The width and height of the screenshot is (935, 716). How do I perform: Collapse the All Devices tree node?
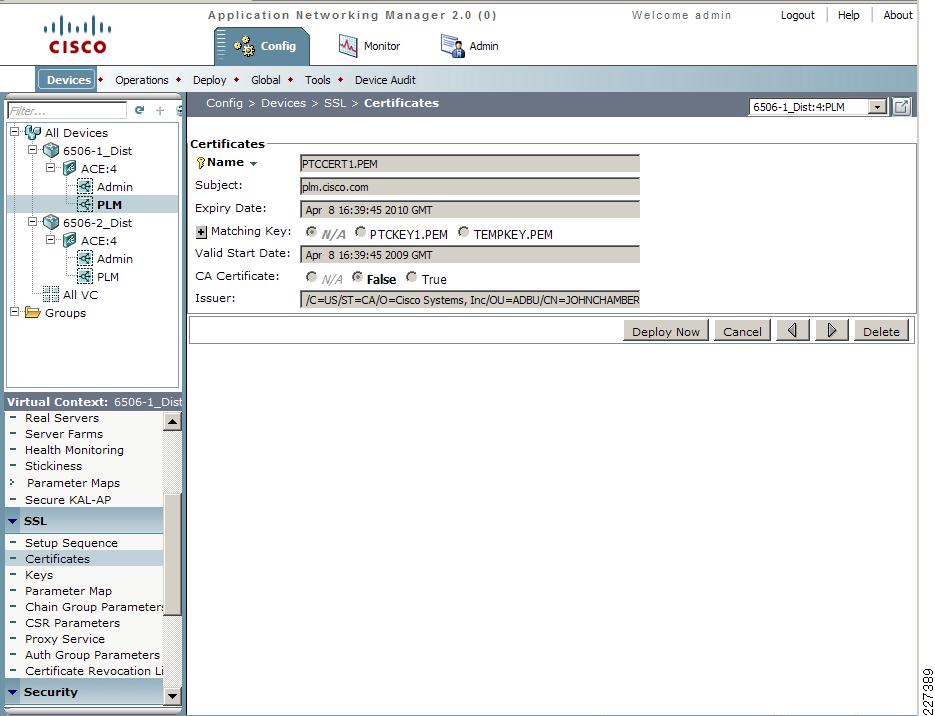[x=16, y=132]
